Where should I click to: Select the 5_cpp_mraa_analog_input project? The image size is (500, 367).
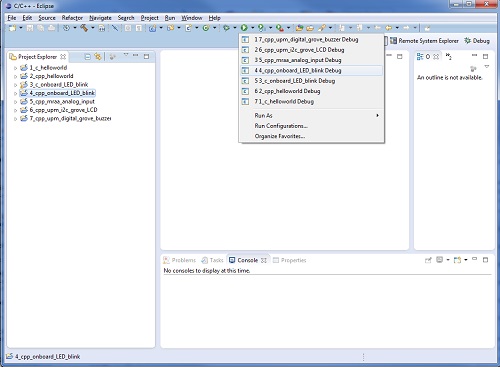coord(62,102)
